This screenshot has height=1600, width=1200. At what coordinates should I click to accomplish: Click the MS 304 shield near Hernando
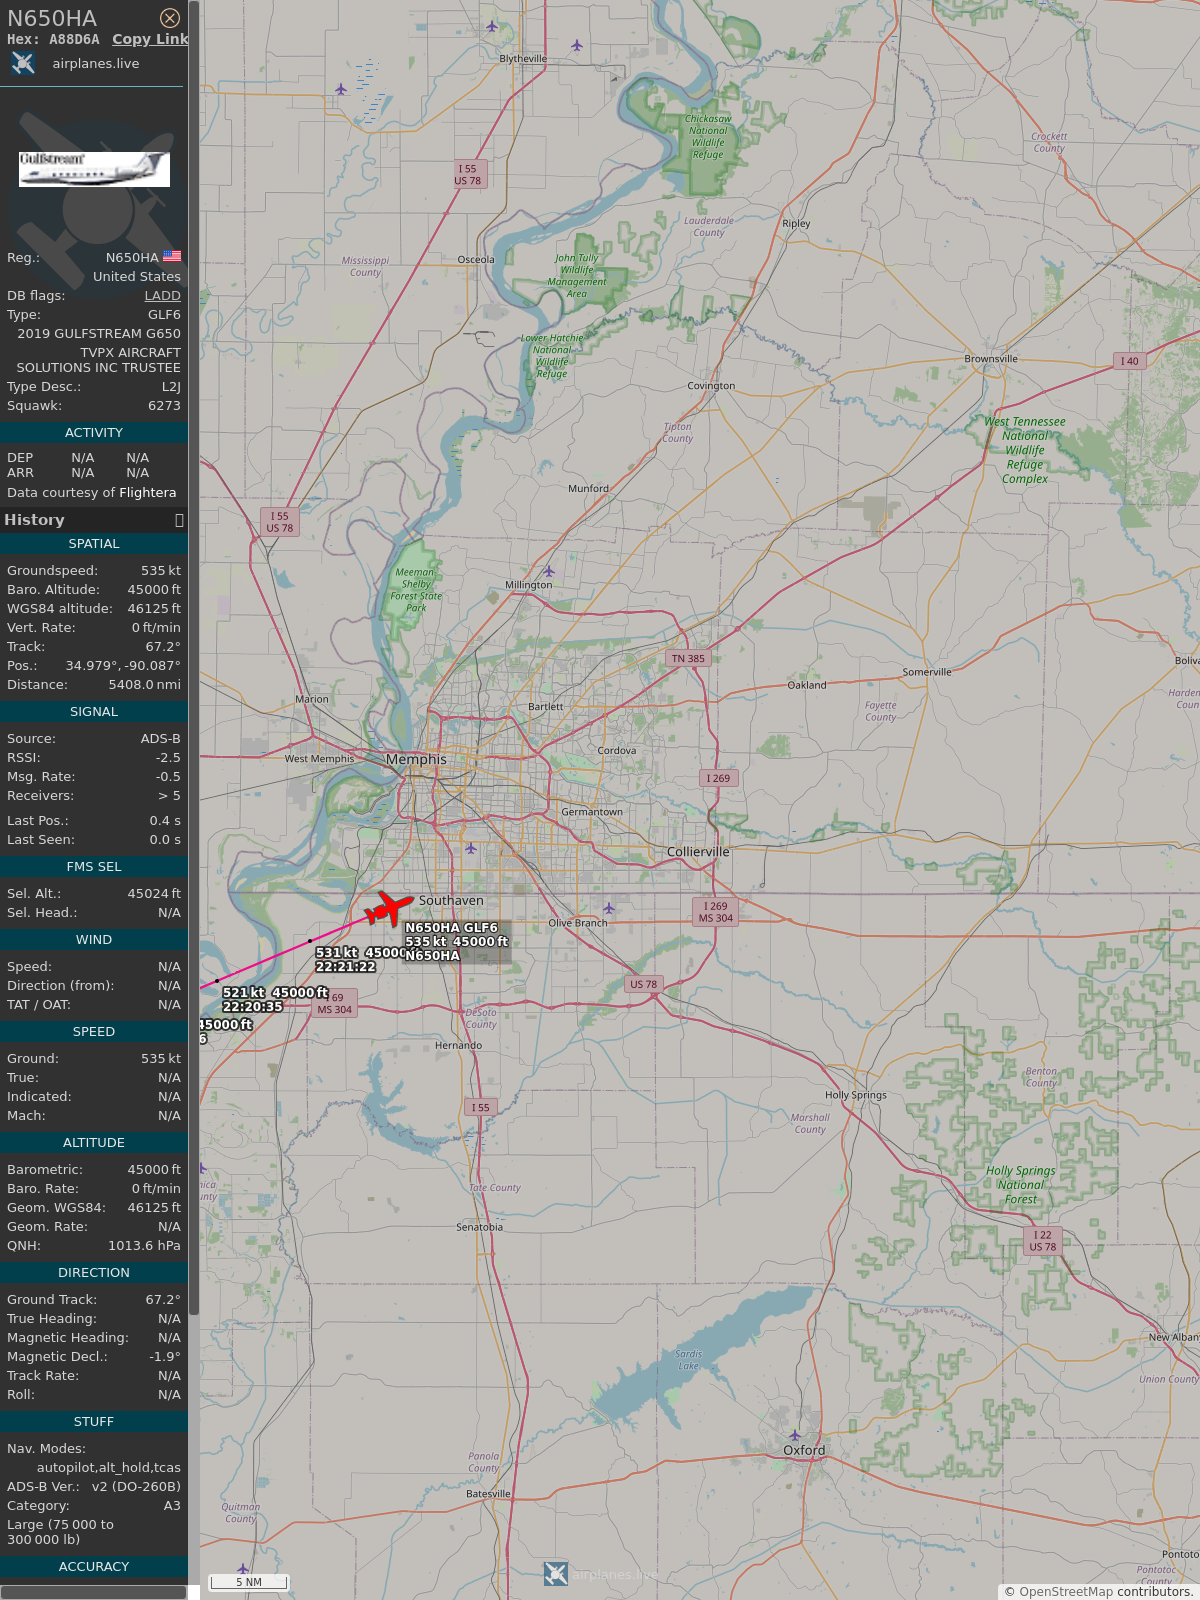(334, 1004)
